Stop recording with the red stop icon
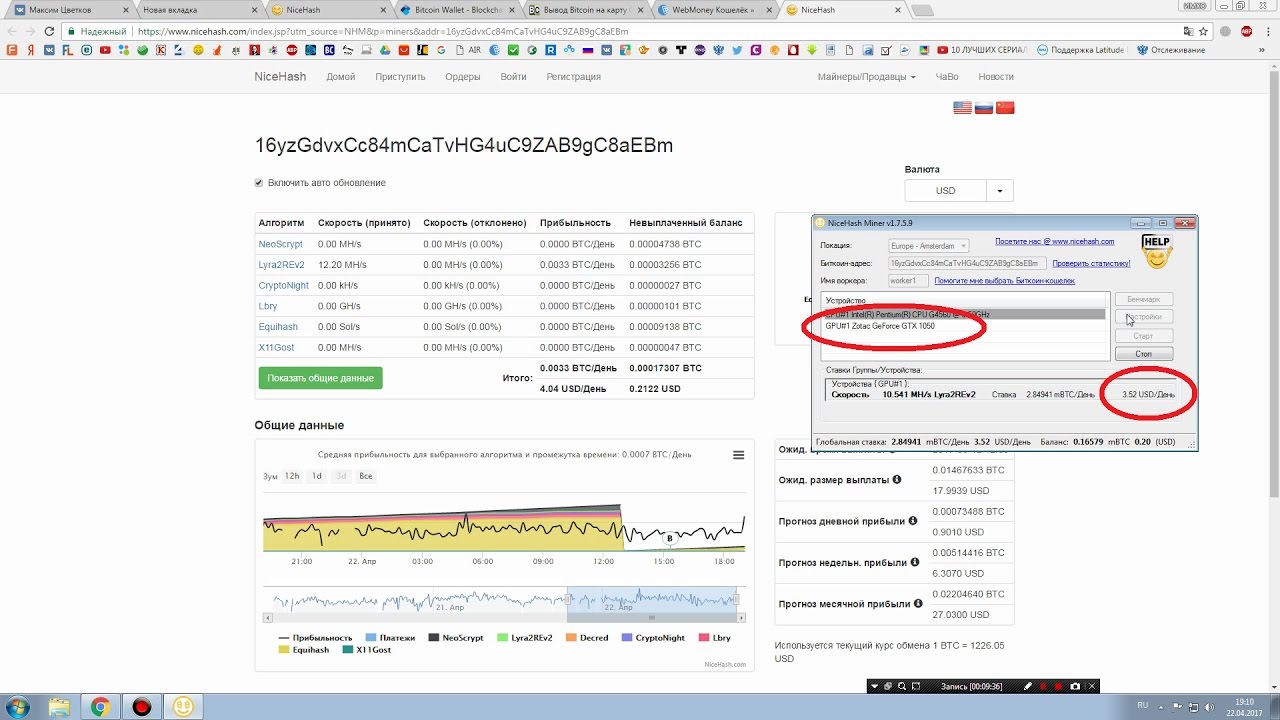The width and height of the screenshot is (1280, 720). click(1058, 686)
